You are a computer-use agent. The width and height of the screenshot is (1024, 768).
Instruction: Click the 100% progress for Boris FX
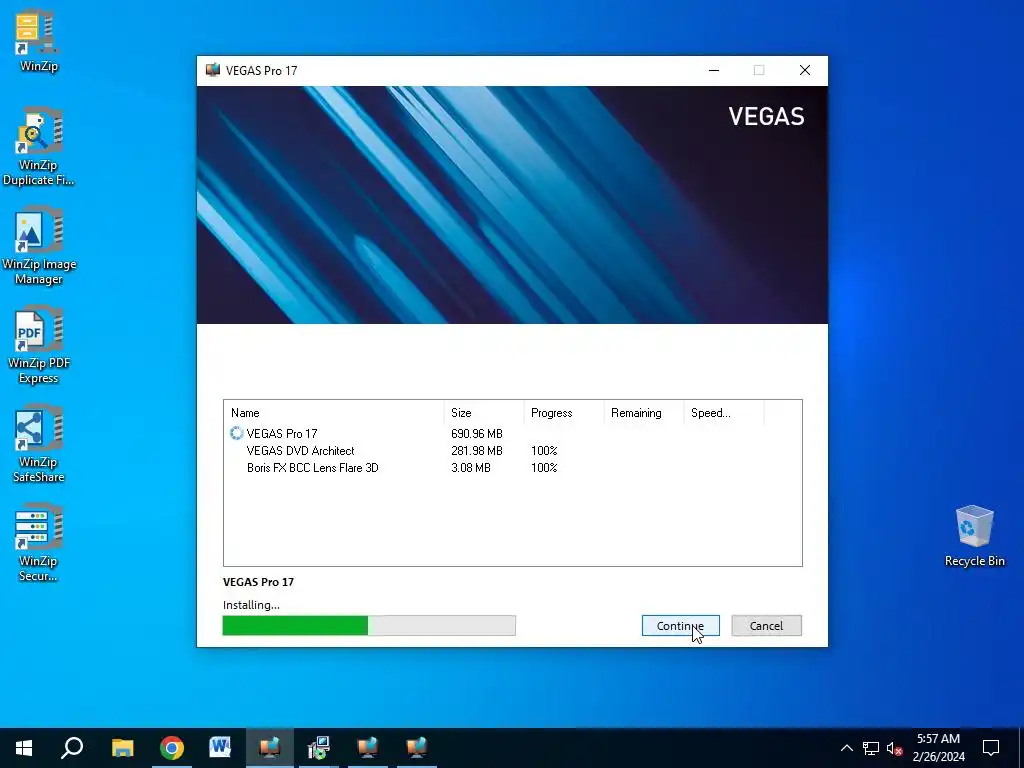tap(544, 468)
